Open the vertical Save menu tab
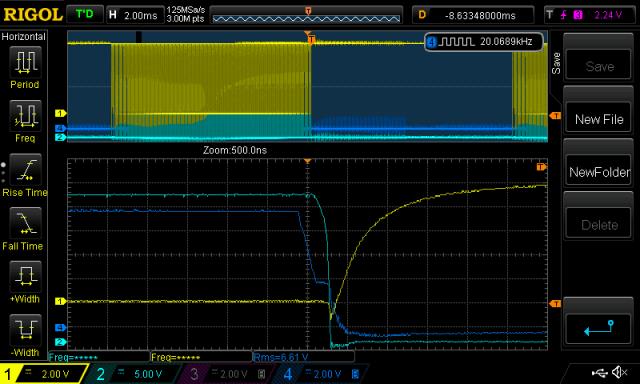The width and height of the screenshot is (640, 384). coord(556,63)
